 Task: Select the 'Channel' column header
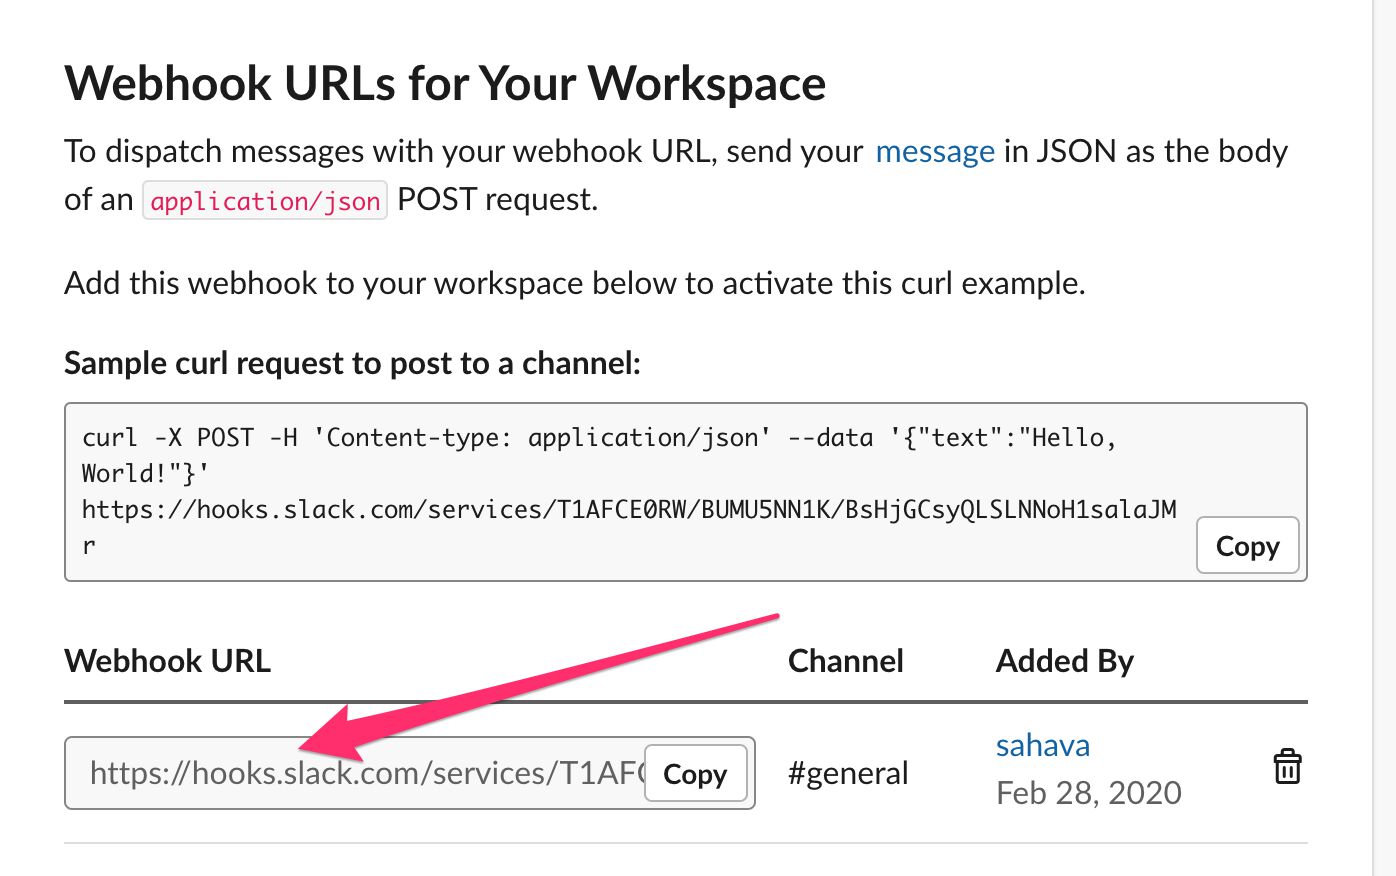(846, 661)
